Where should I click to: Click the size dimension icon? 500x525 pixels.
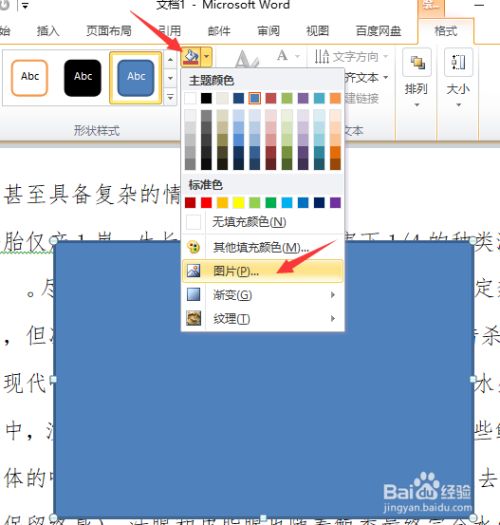point(458,62)
